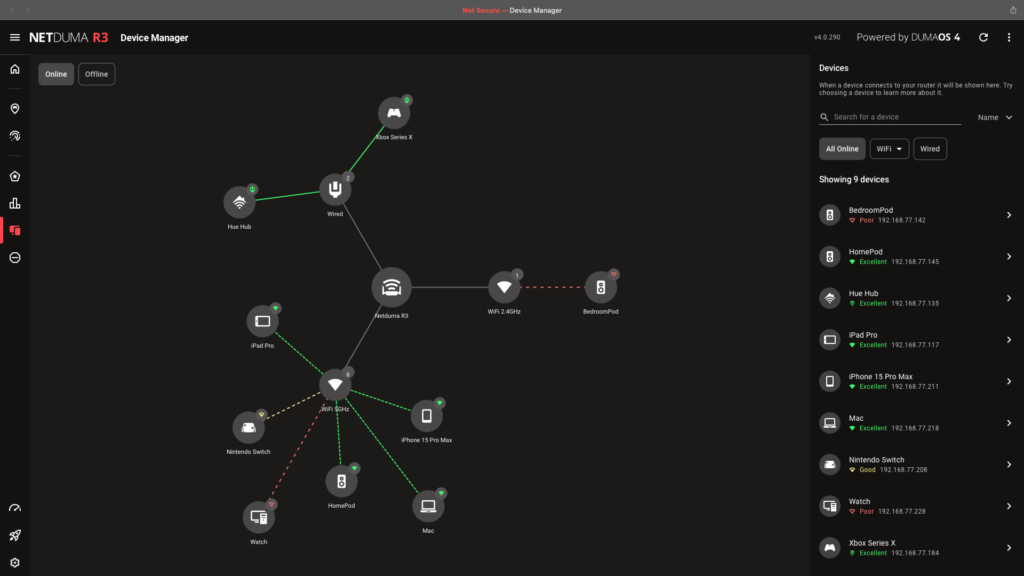Select the WiFi 2.4GHz node
Viewport: 1024px width, 576px height.
[504, 287]
